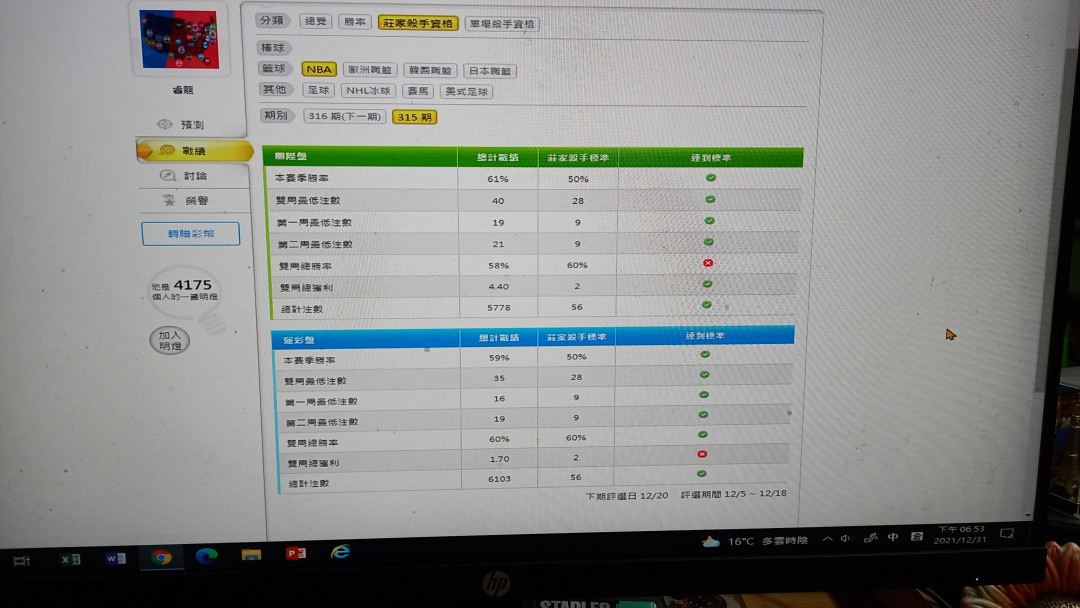Open Task View on taskbar
Image resolution: width=1080 pixels, height=608 pixels.
click(21, 560)
